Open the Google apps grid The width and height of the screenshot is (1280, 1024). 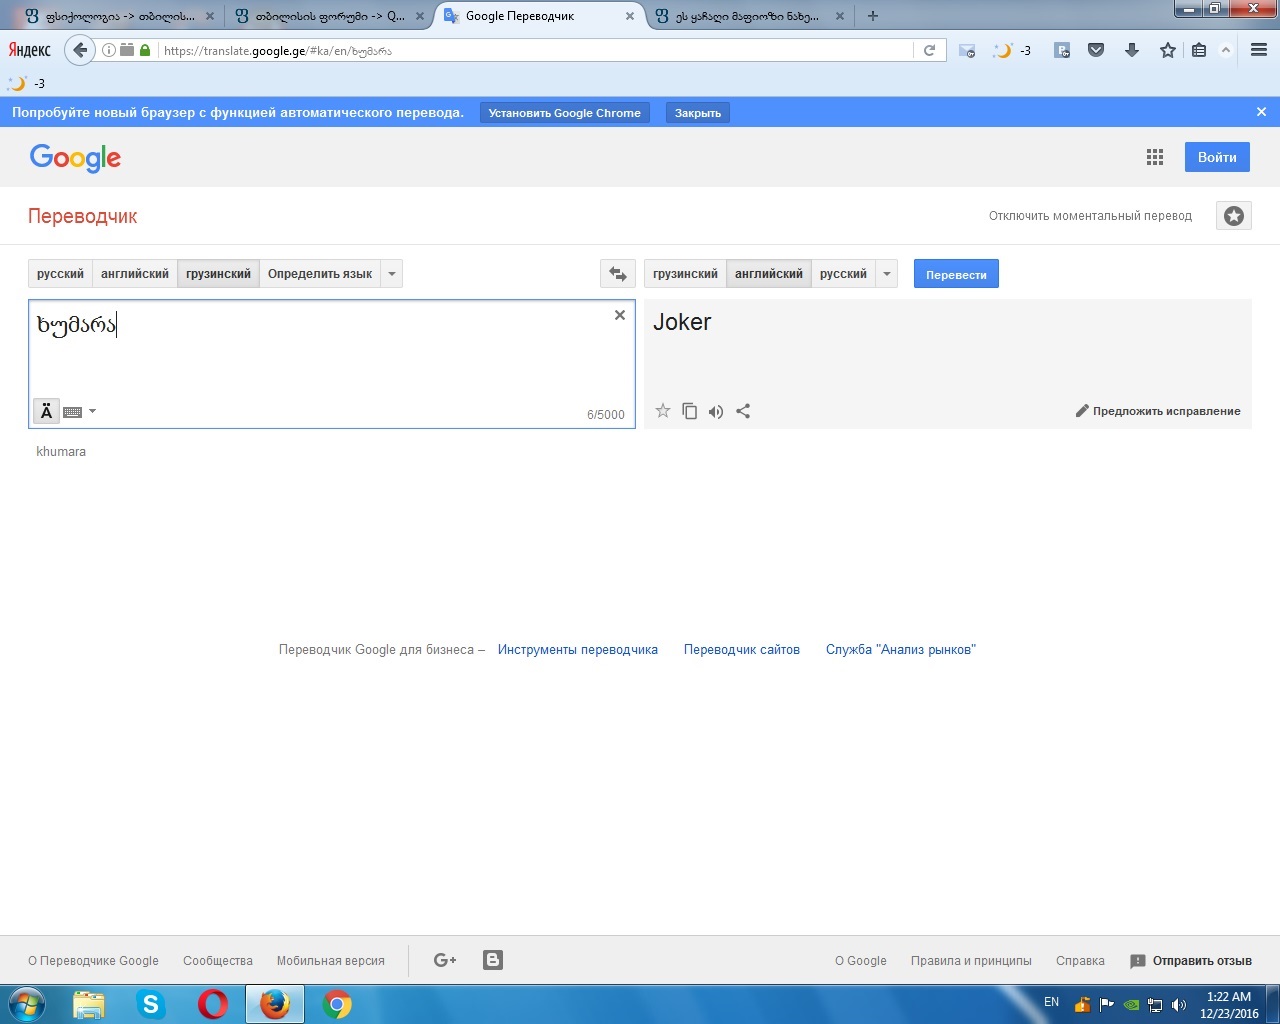coord(1155,157)
